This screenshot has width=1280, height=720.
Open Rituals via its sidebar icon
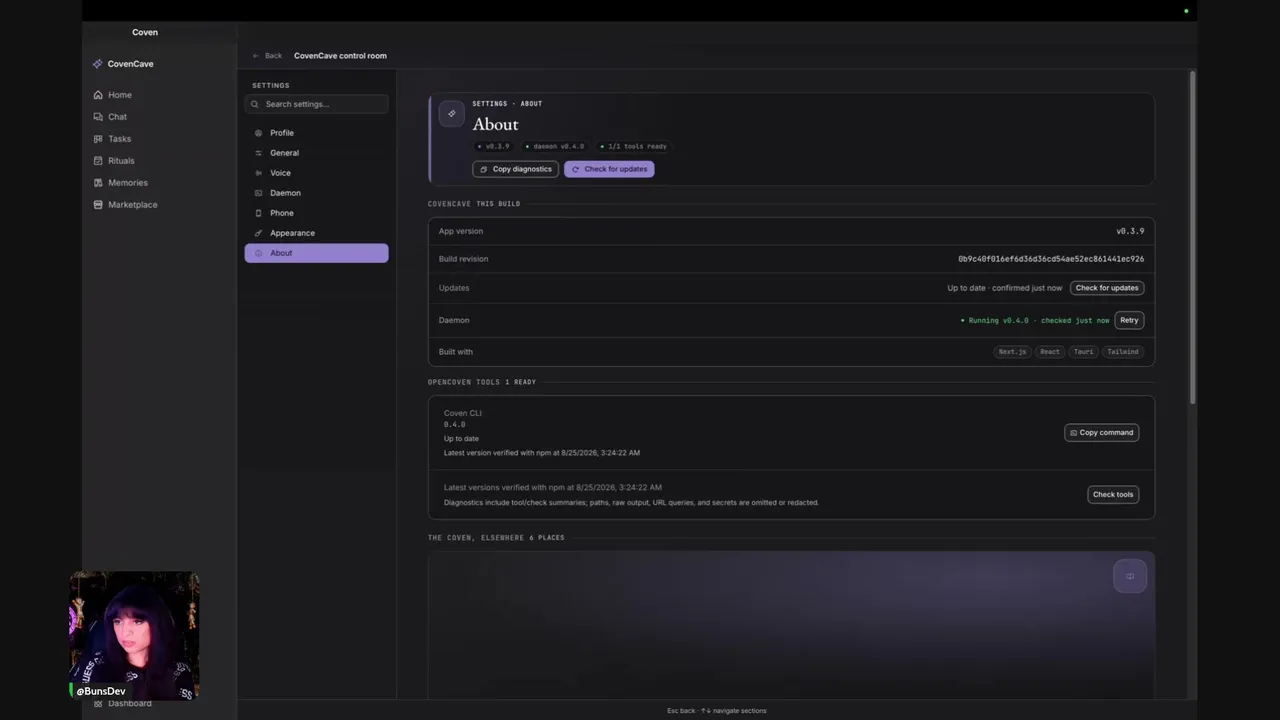(98, 161)
